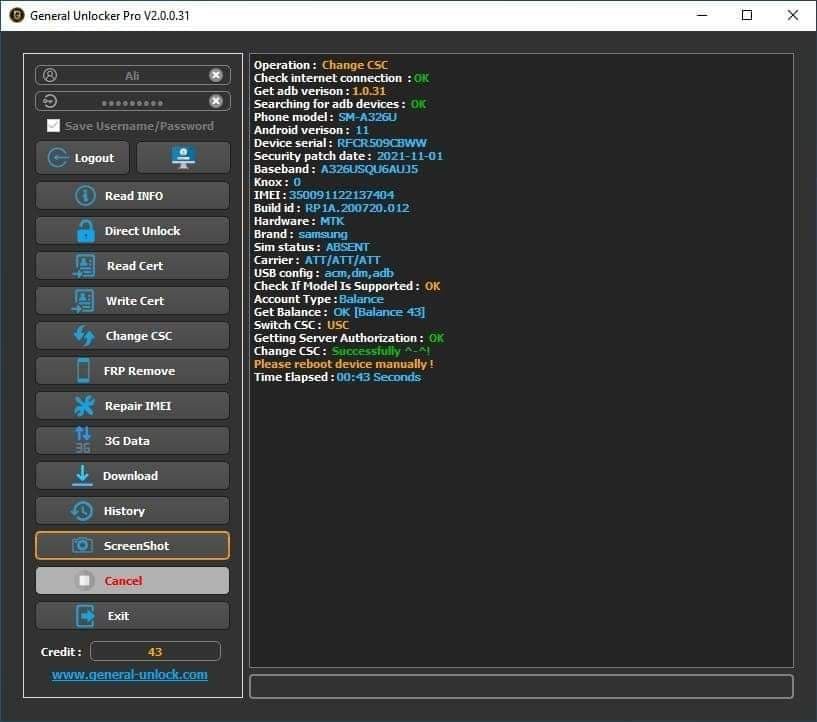Click the Cancel stop icon
This screenshot has width=817, height=722.
pyautogui.click(x=84, y=580)
